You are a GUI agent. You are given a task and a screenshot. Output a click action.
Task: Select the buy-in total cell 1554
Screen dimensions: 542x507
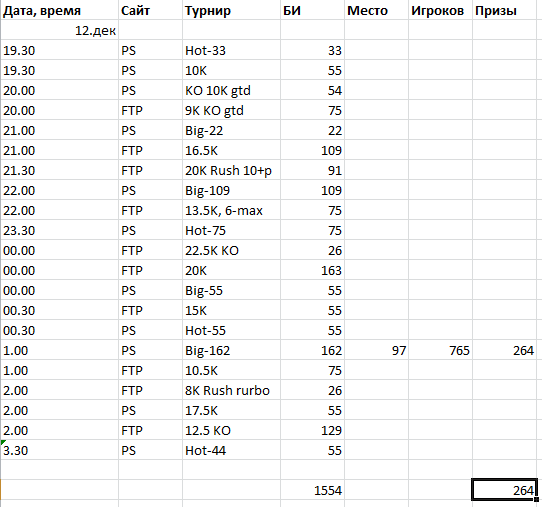point(312,490)
